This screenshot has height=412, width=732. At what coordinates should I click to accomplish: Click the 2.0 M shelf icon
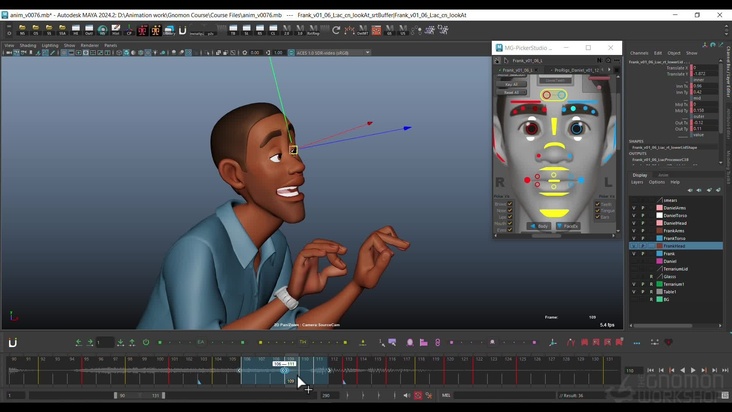(287, 30)
